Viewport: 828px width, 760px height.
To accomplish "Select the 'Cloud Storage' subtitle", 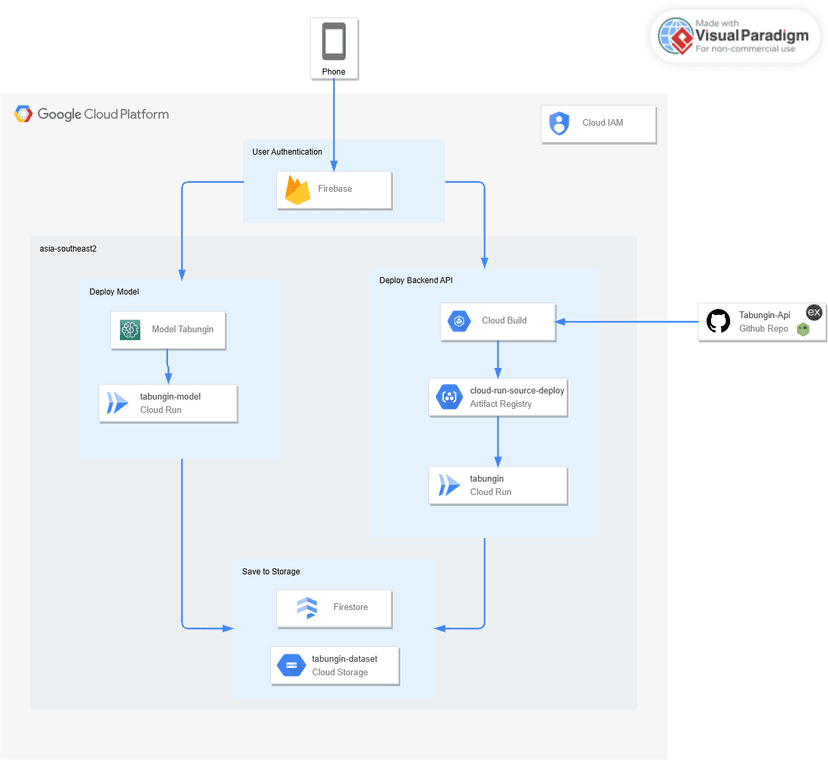I will [x=340, y=672].
